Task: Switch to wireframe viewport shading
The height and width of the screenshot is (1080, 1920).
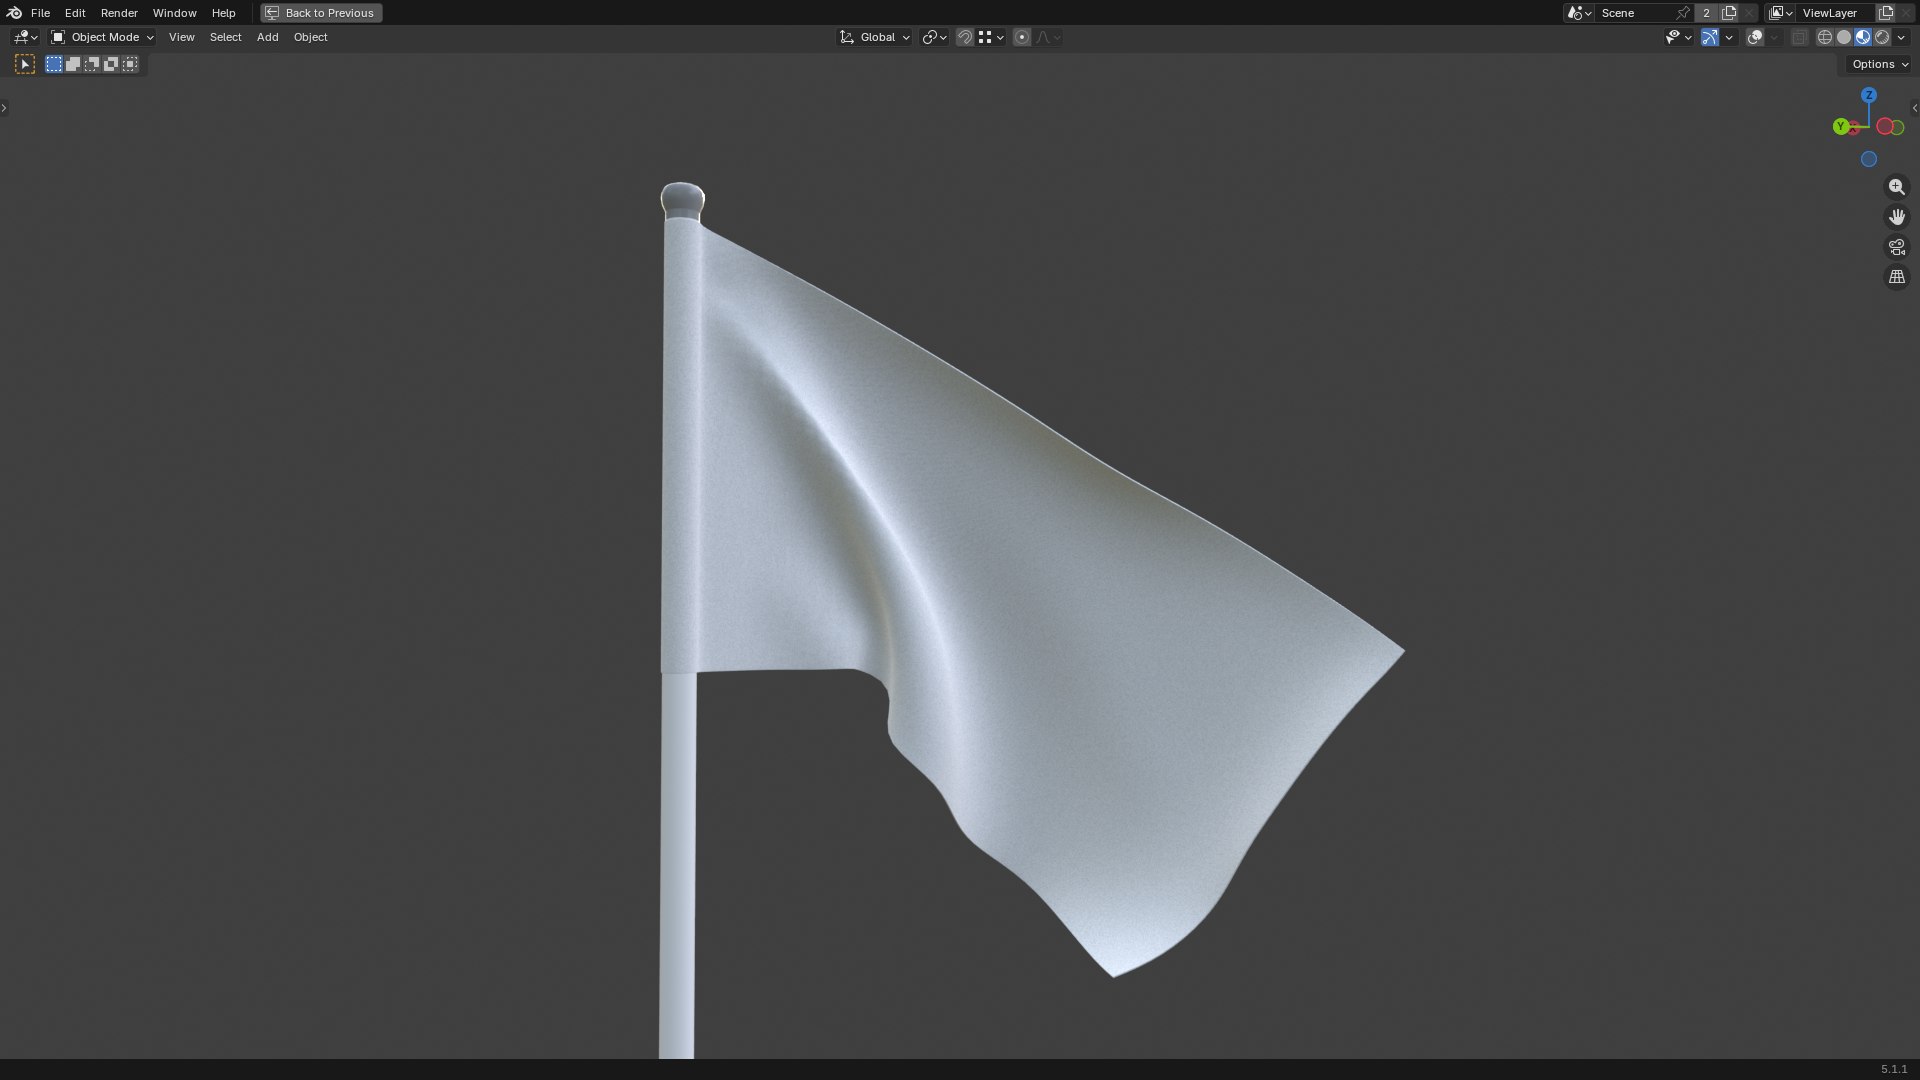Action: 1825,37
